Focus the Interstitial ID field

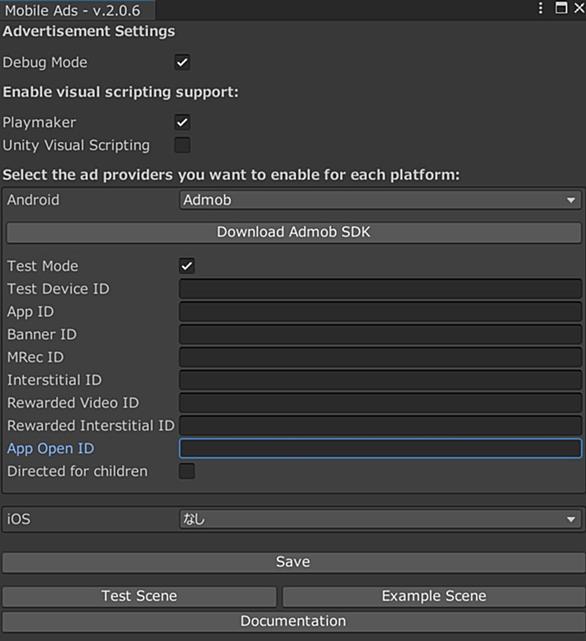coord(380,380)
